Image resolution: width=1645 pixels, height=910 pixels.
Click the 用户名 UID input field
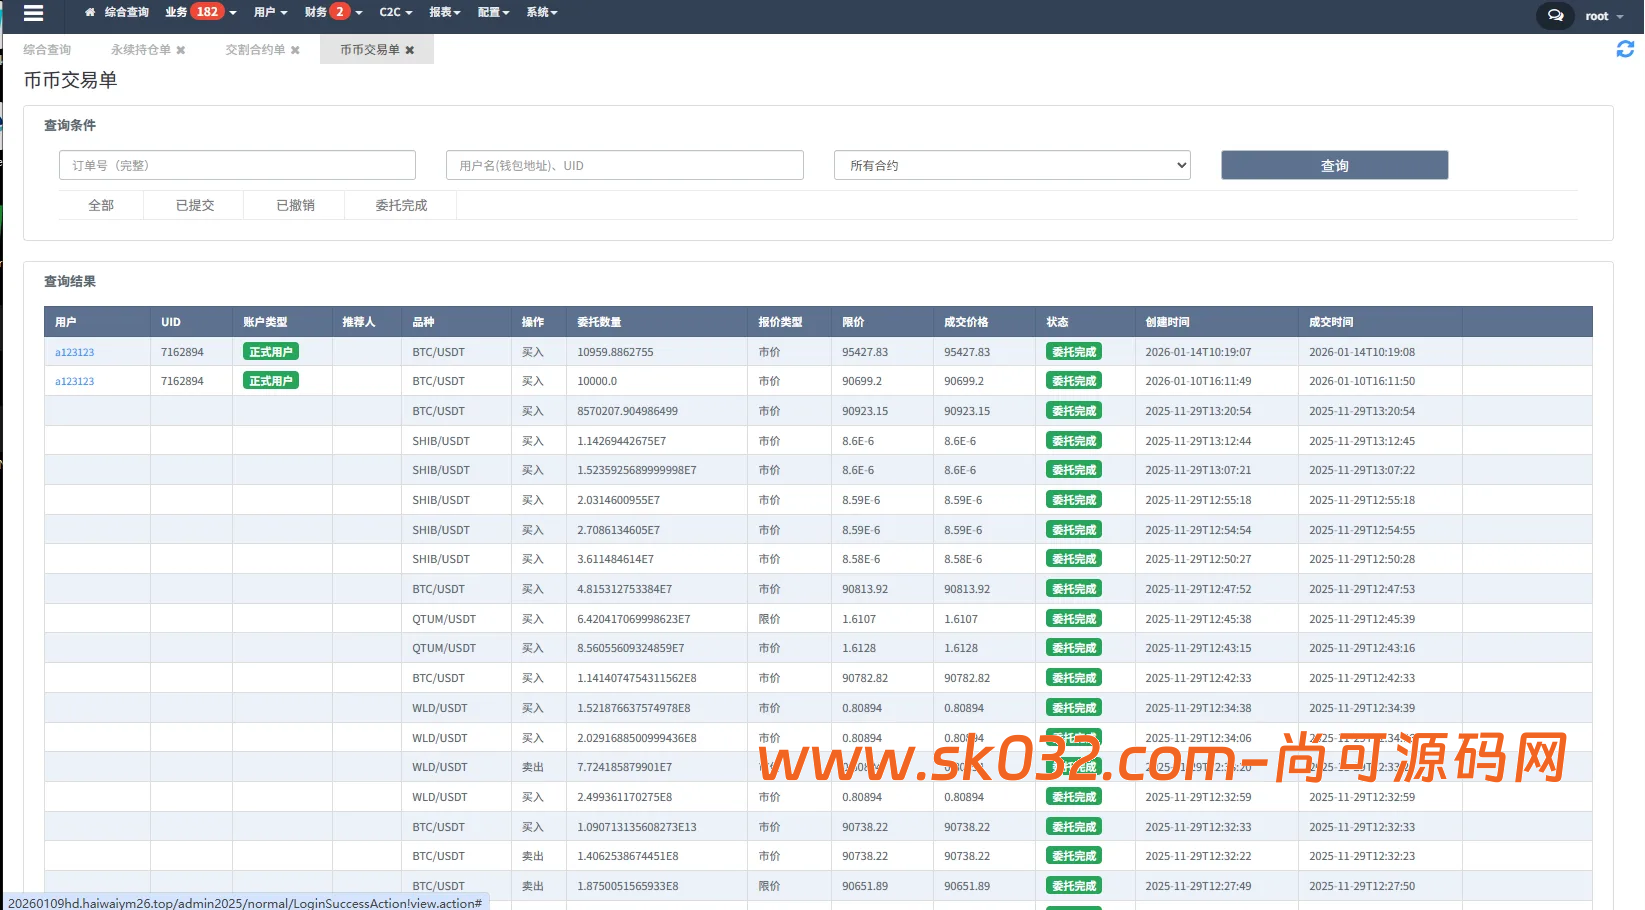coord(624,166)
